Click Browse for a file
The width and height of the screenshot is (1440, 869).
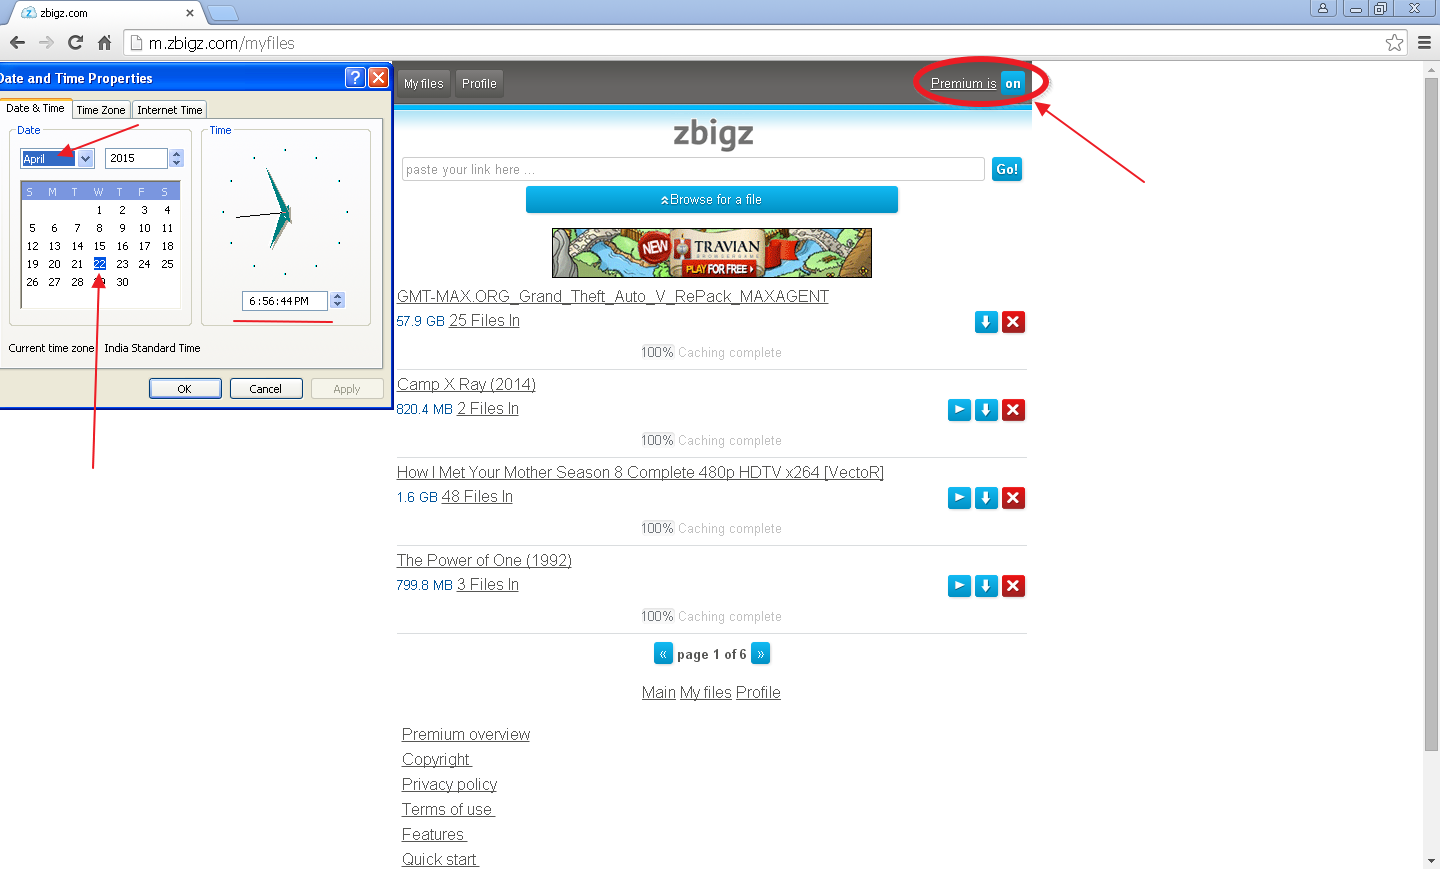[712, 200]
